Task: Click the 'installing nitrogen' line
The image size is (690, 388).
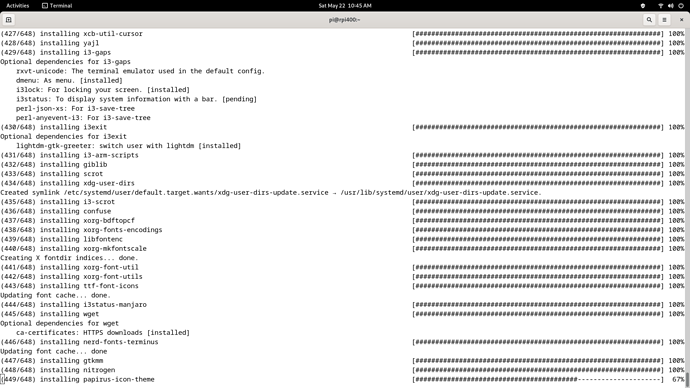Action: (x=57, y=370)
